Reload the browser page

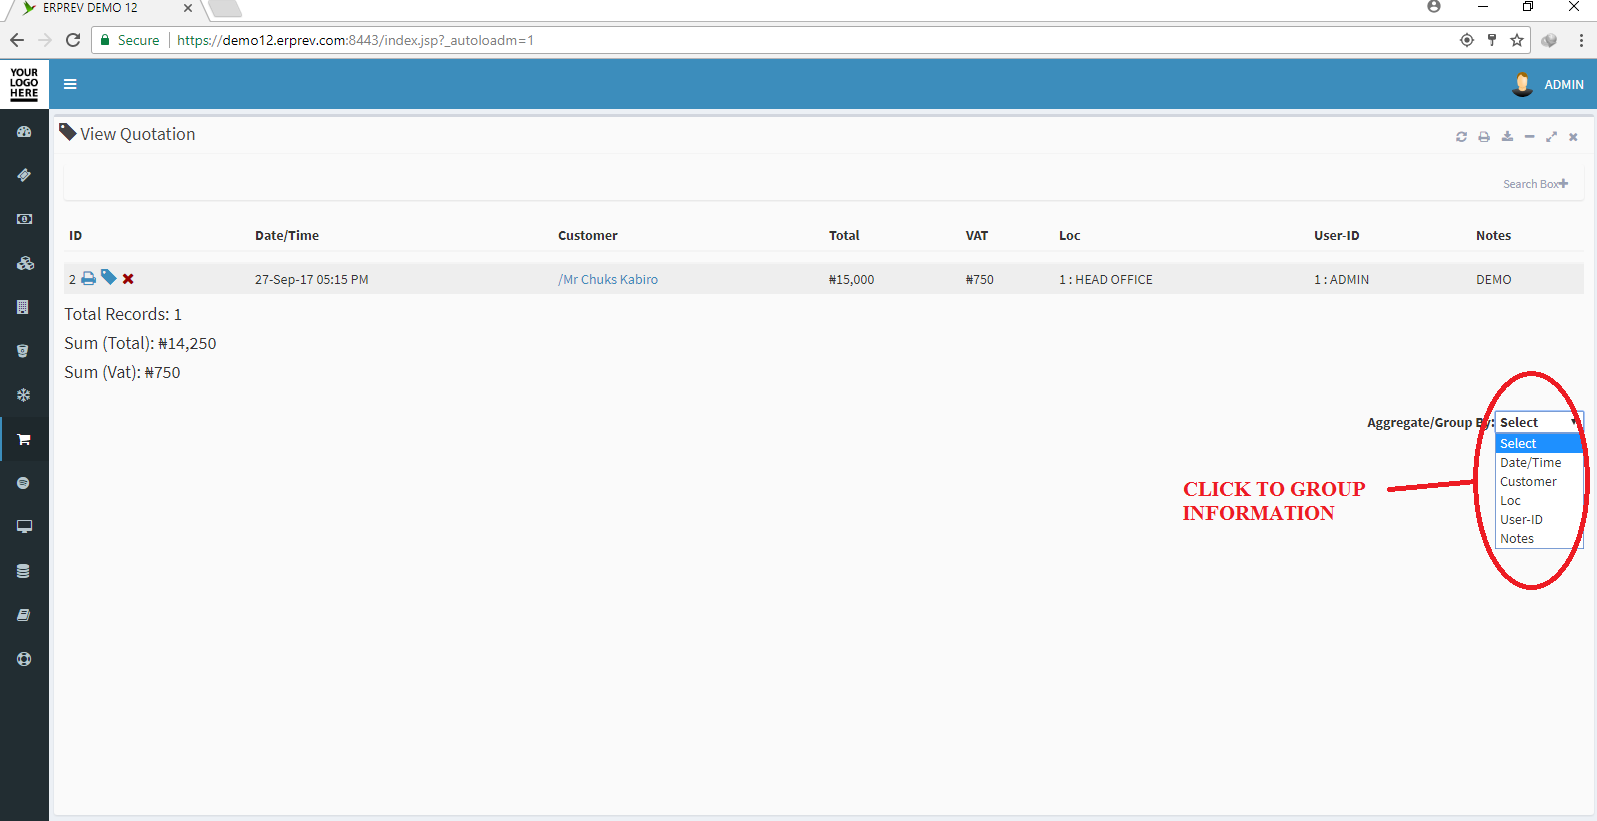tap(73, 40)
